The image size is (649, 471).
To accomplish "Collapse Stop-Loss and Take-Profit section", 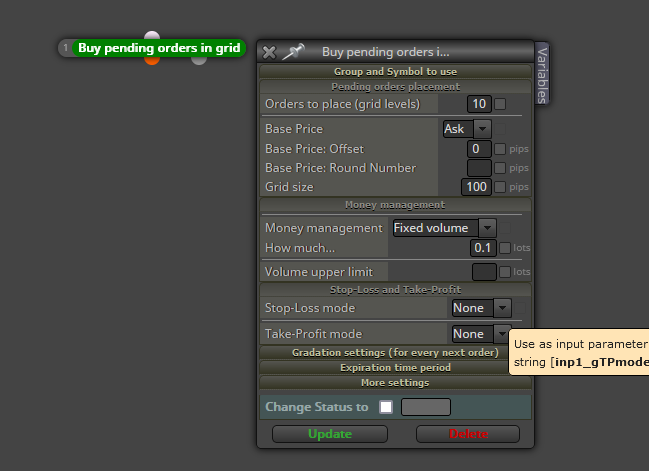I will (x=395, y=289).
